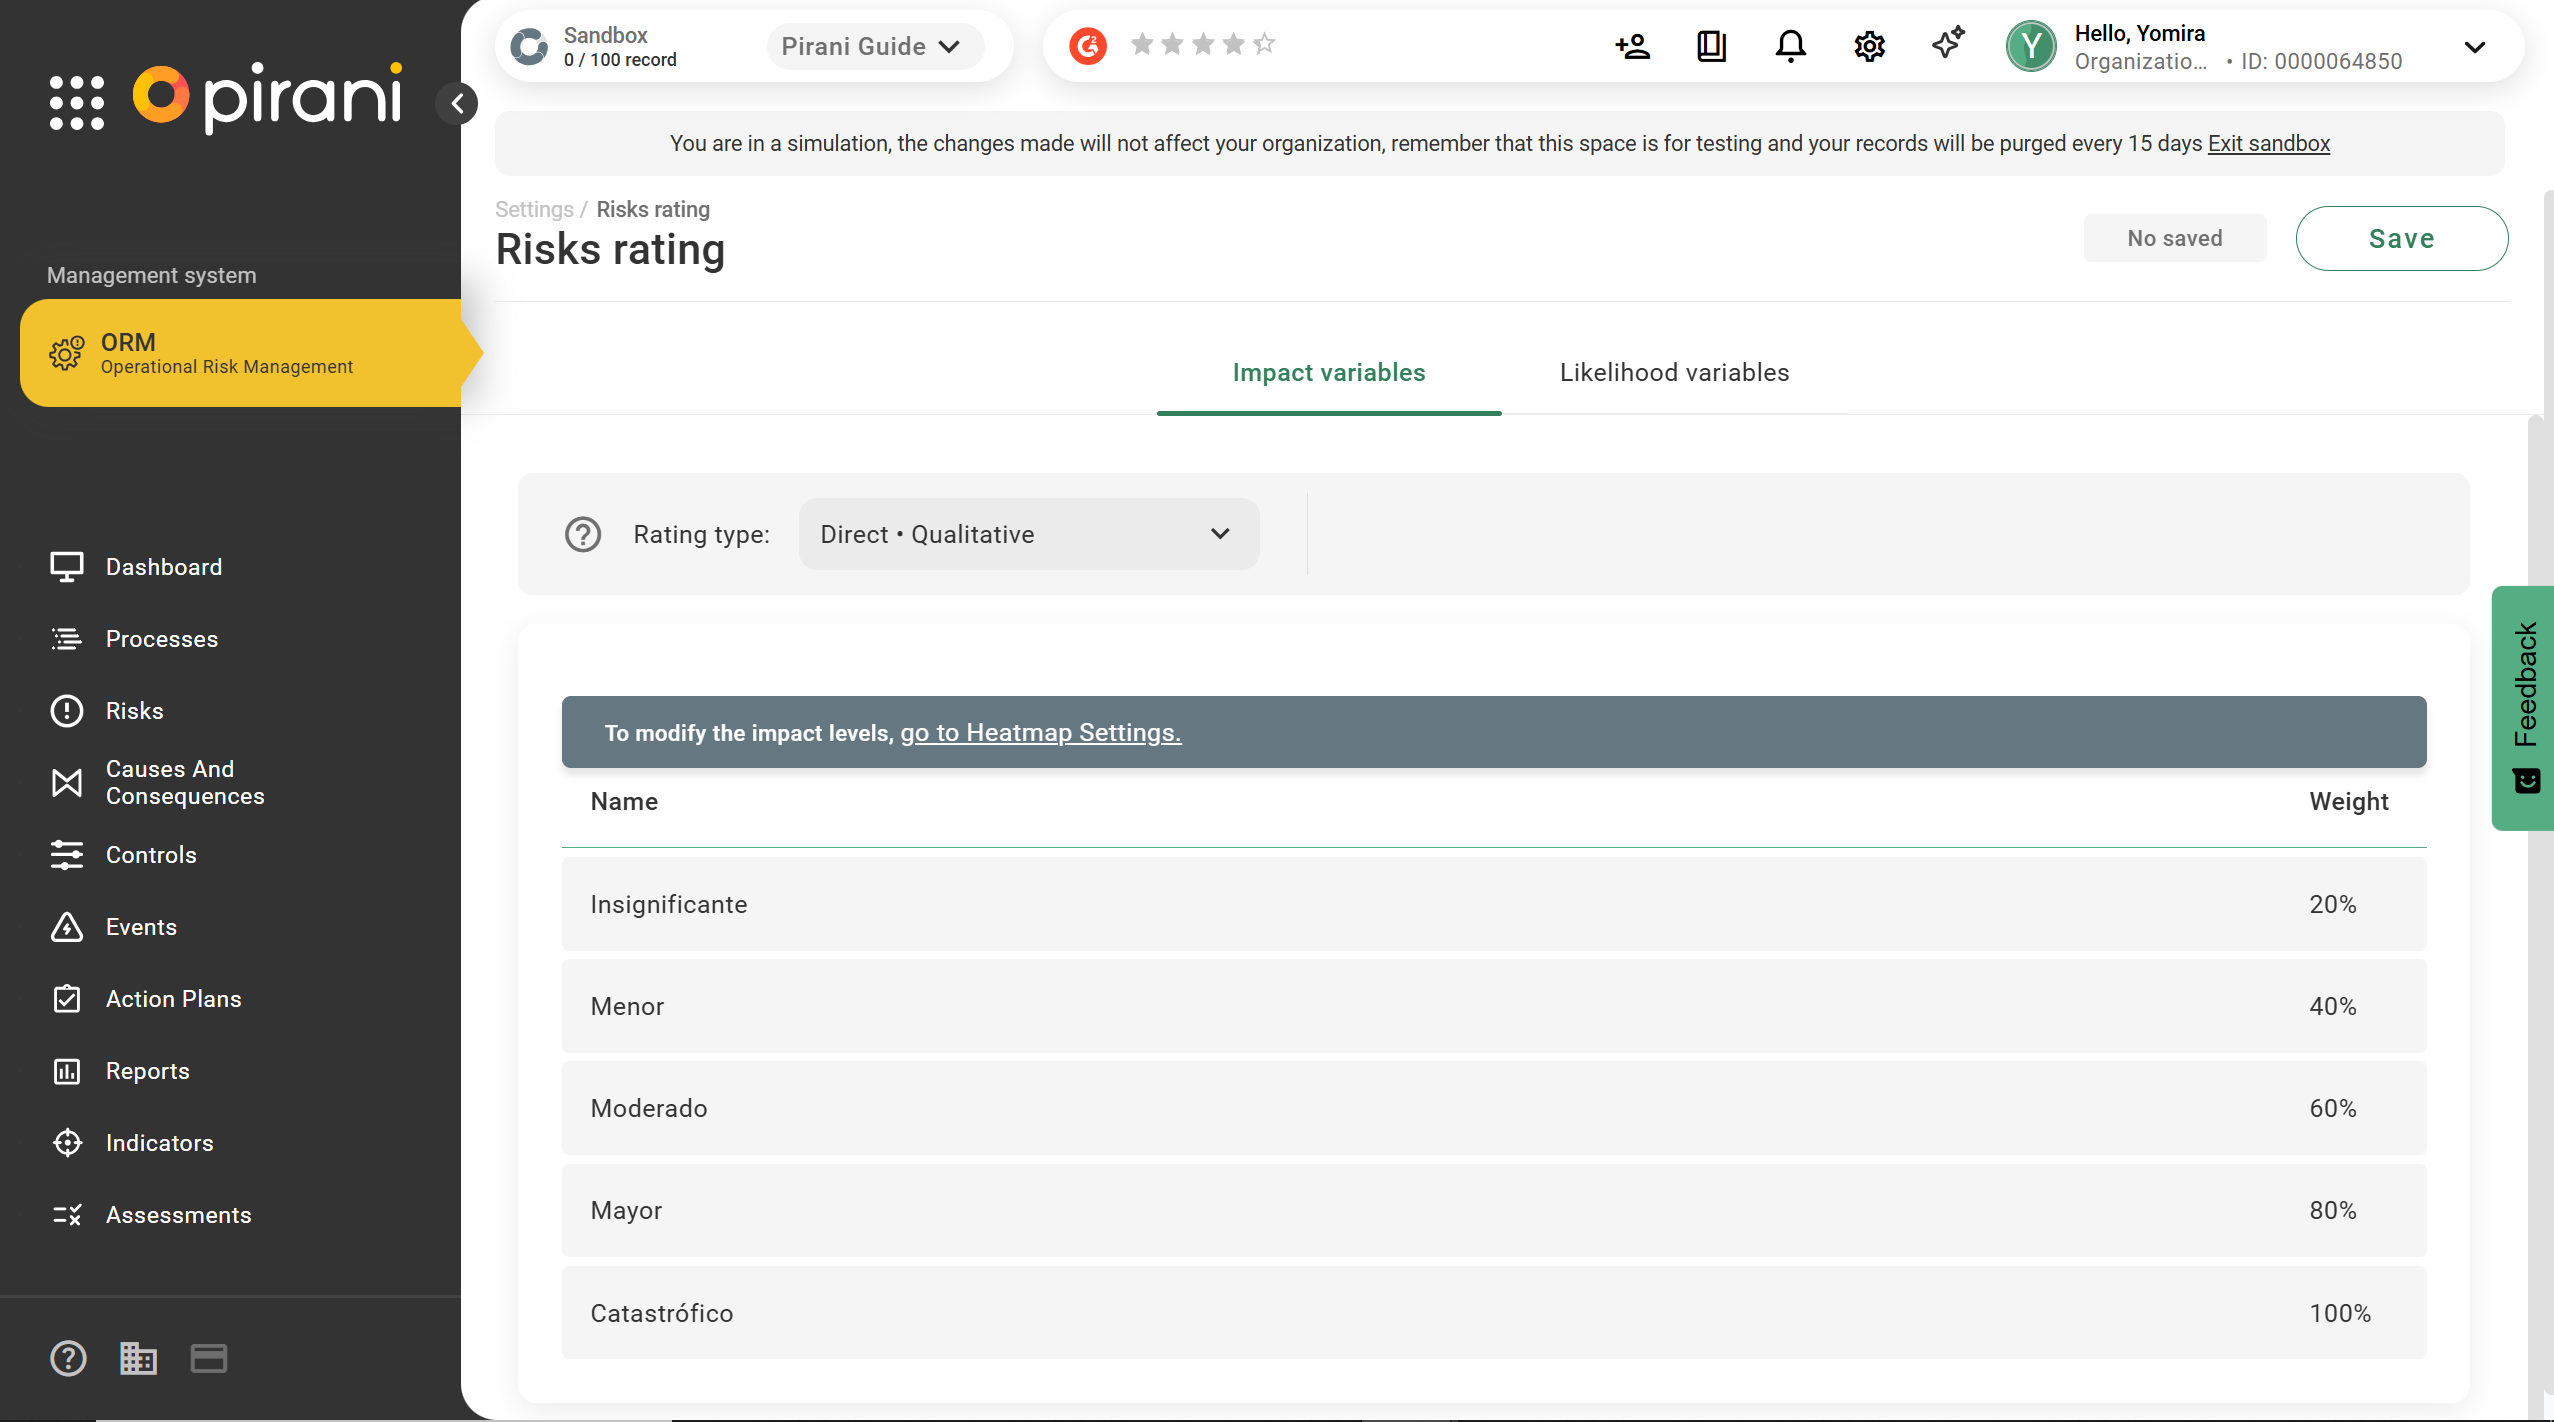
Task: Open the Rating type dropdown
Action: click(1028, 534)
